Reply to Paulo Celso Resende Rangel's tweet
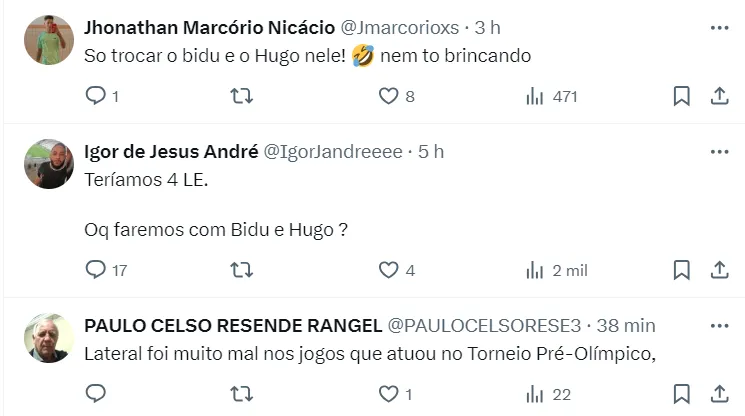Viewport: 745px width, 416px height. [x=97, y=393]
